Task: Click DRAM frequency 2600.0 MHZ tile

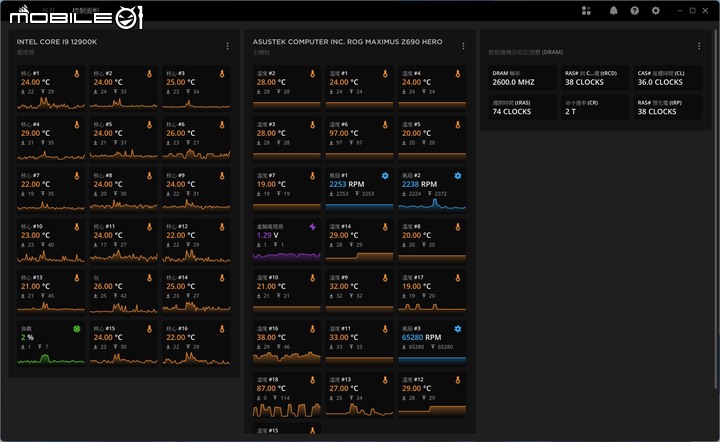Action: (522, 78)
